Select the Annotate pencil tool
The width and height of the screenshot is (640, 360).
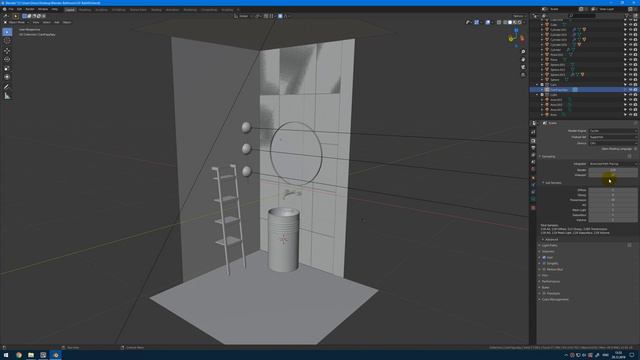point(7,87)
